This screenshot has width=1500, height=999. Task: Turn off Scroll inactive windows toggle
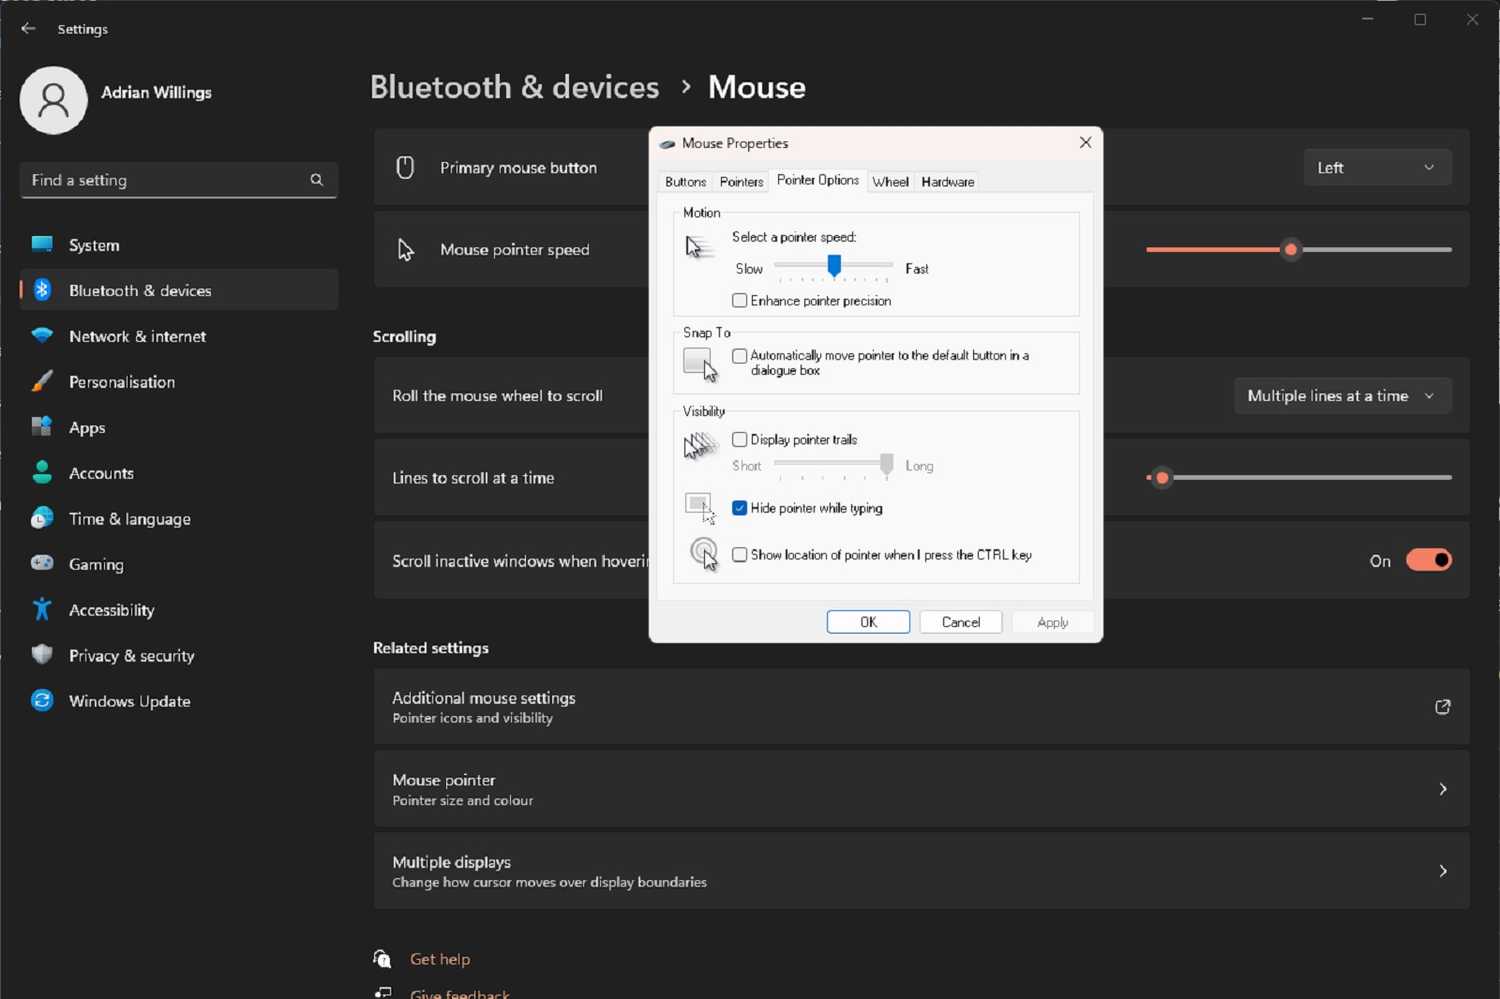tap(1428, 560)
